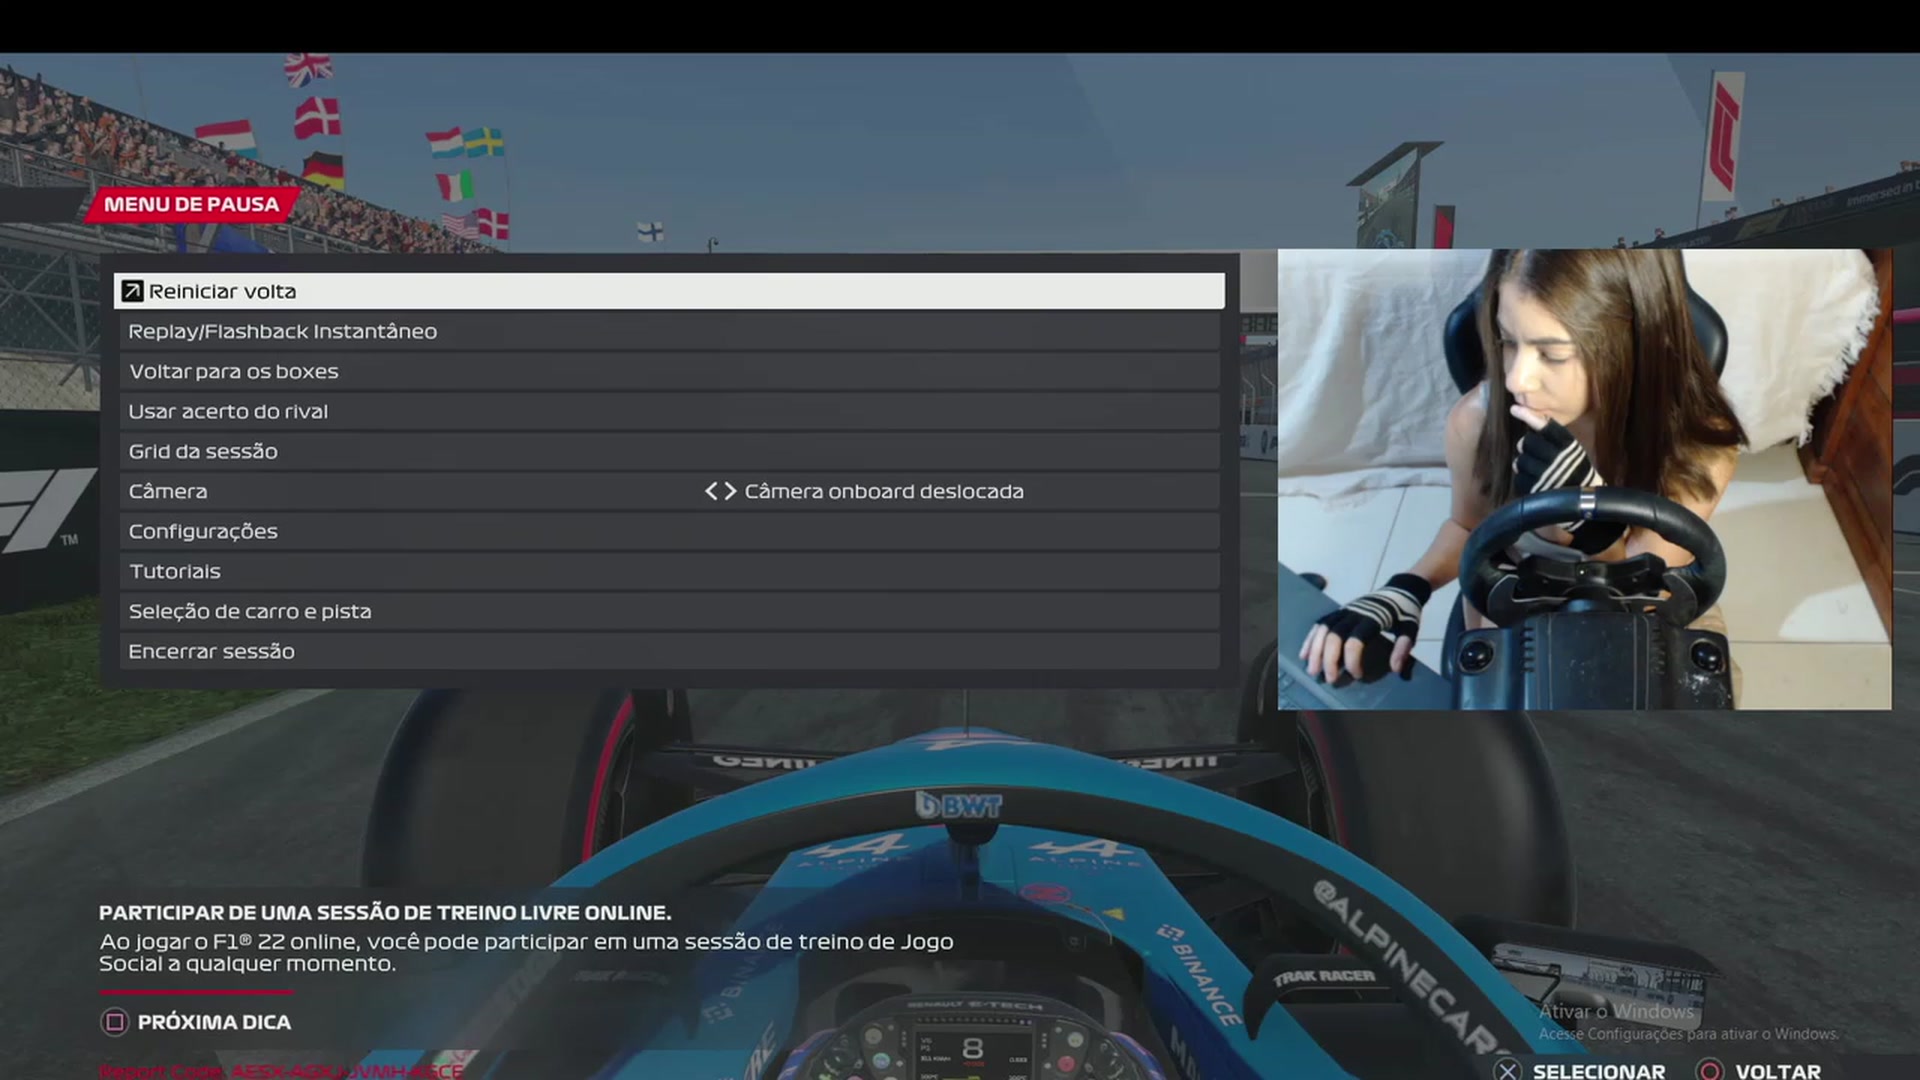
Task: Choose Encerrar sessão
Action: click(669, 651)
